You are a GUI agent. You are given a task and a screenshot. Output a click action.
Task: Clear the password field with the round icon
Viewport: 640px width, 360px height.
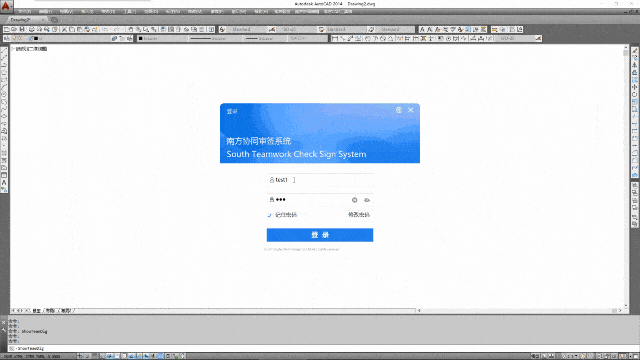(x=354, y=200)
